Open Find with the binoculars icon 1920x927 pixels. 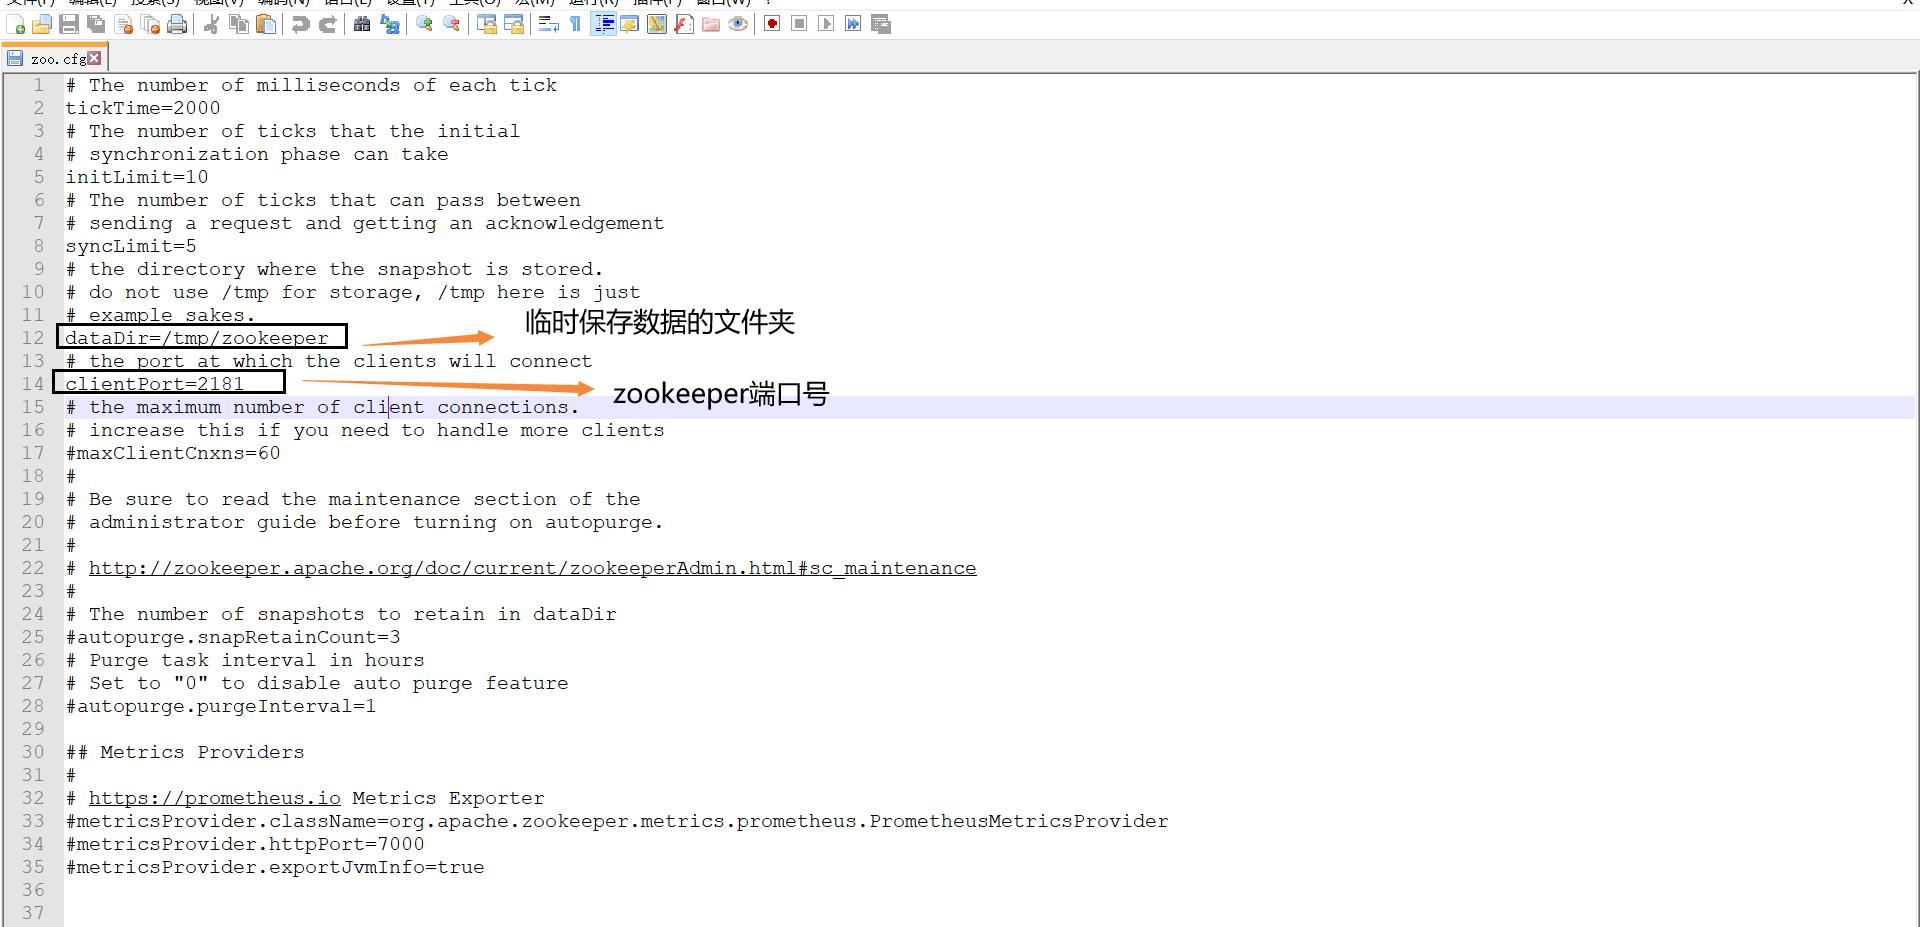362,24
